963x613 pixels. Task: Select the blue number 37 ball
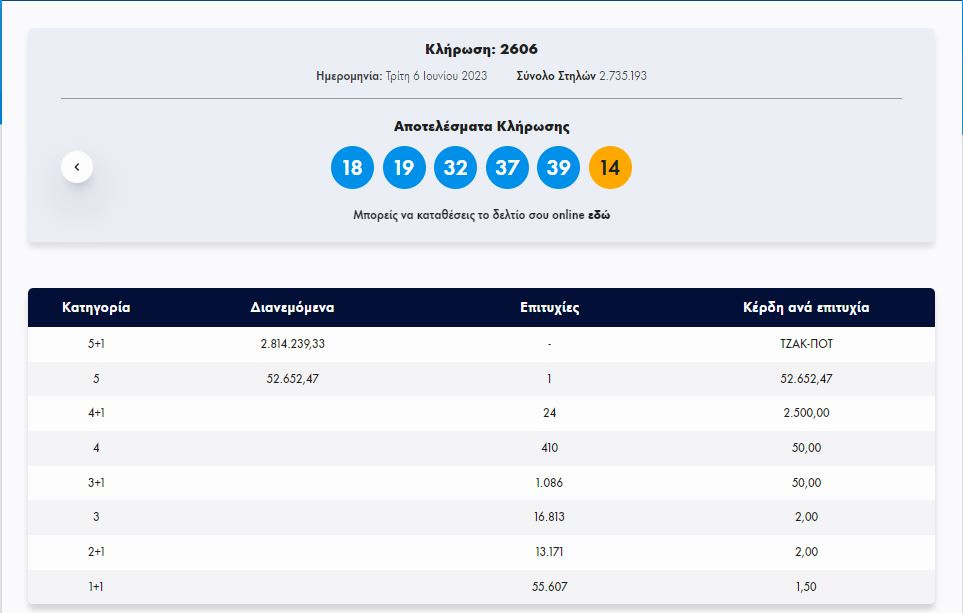(507, 167)
